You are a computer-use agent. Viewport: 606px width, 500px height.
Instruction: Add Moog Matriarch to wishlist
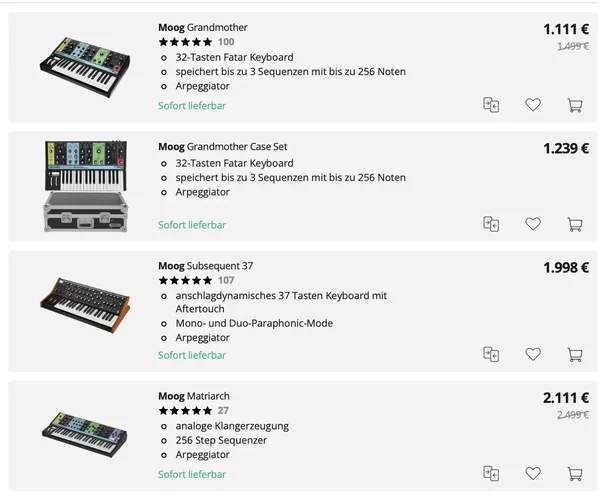(533, 473)
